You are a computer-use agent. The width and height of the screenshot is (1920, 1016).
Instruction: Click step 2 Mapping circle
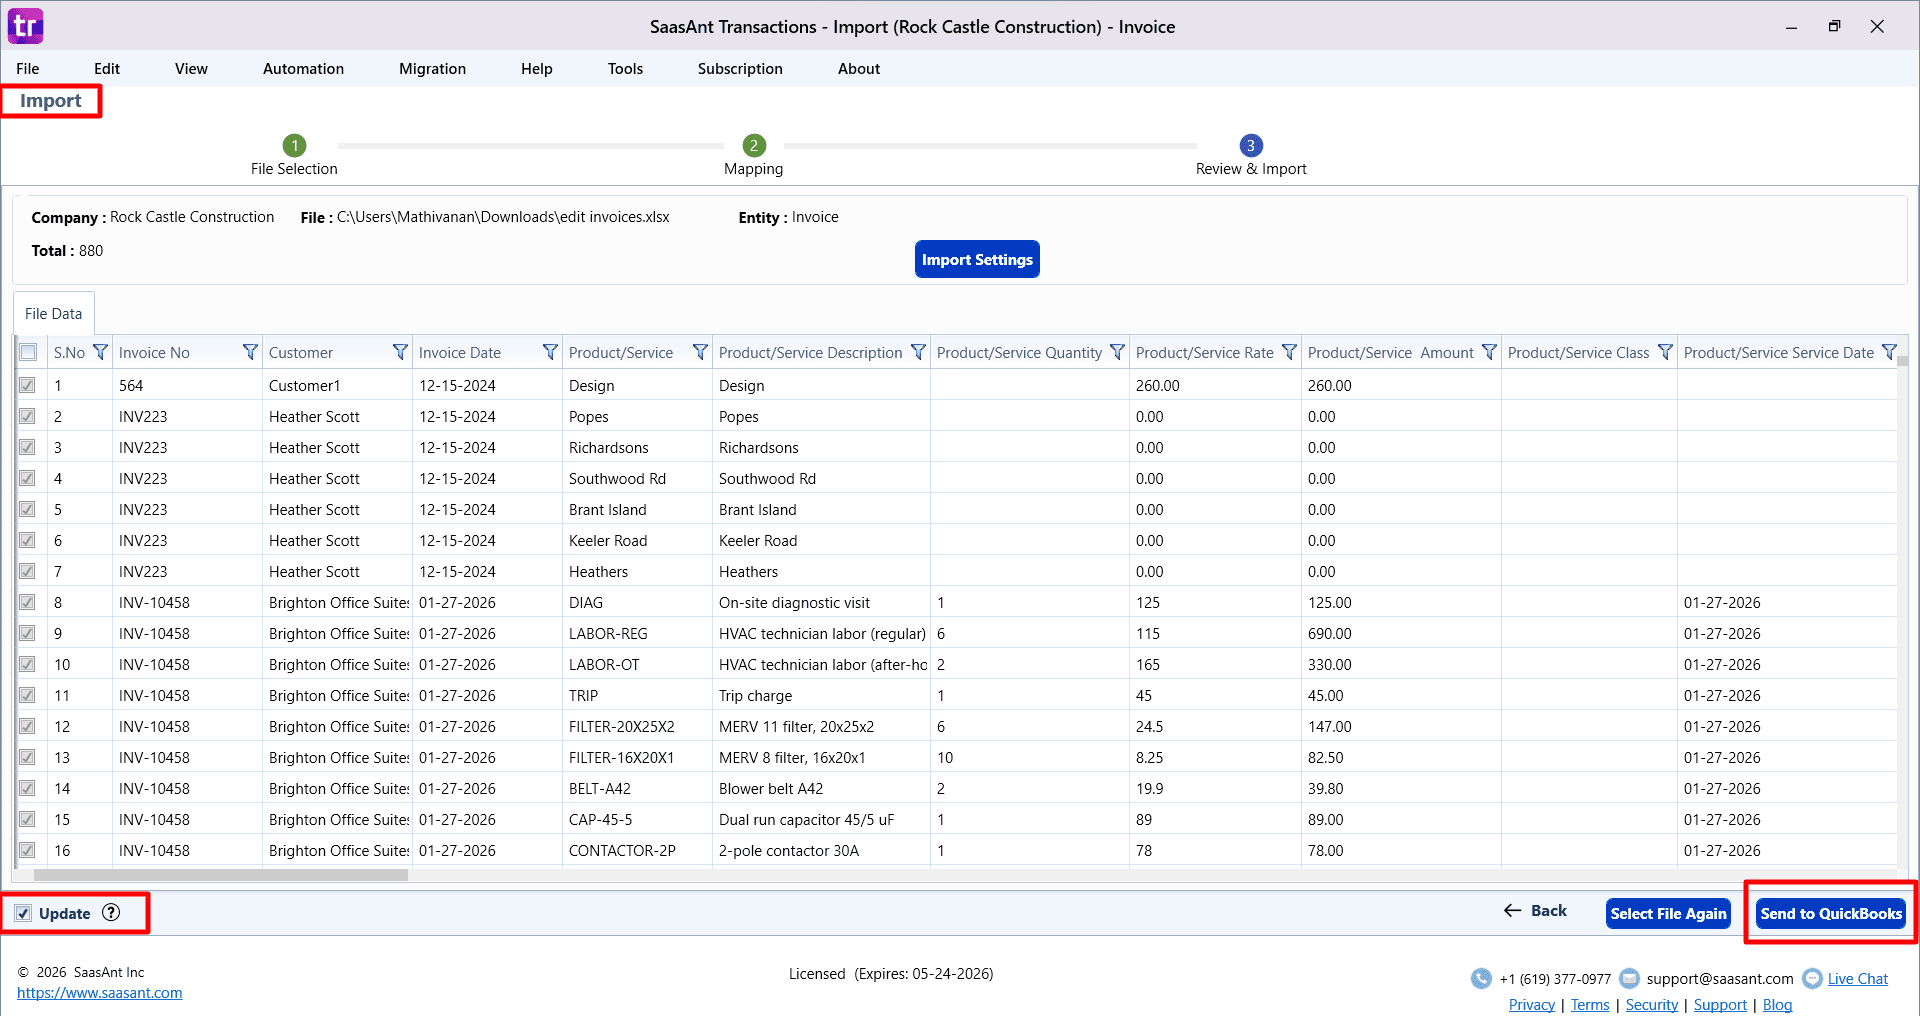point(754,145)
